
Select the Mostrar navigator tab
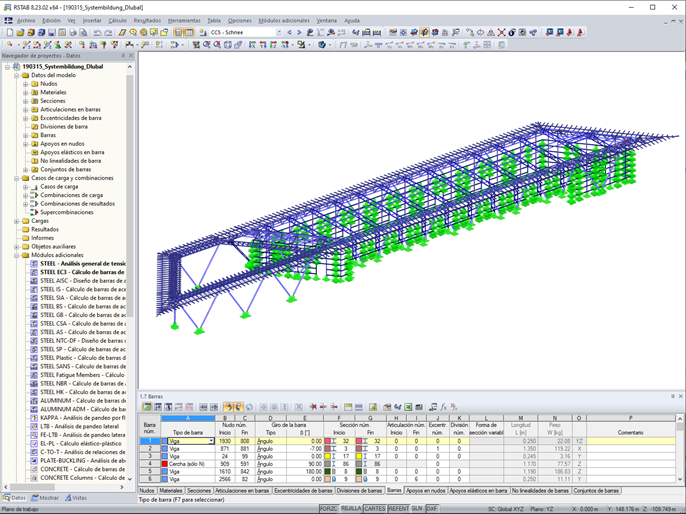(x=45, y=498)
